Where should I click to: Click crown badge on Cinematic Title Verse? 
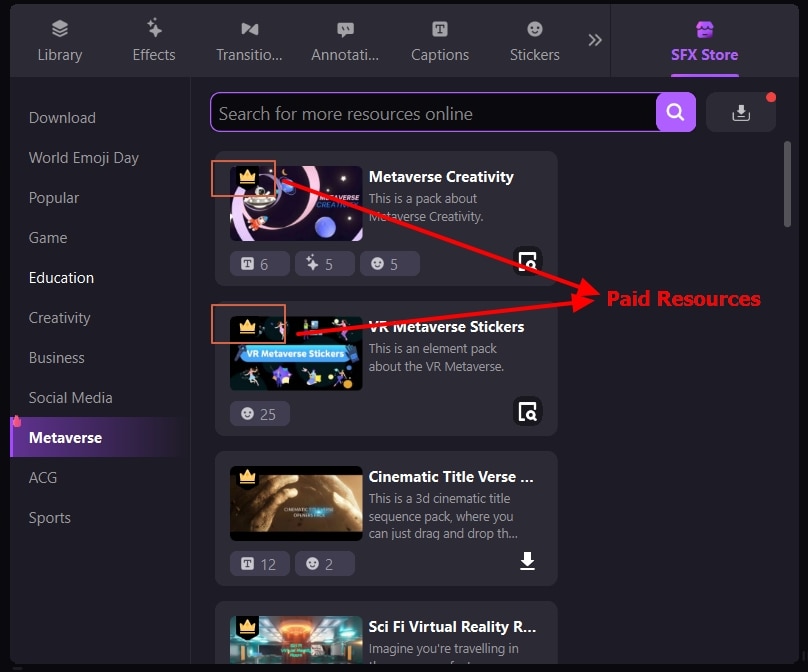[247, 477]
